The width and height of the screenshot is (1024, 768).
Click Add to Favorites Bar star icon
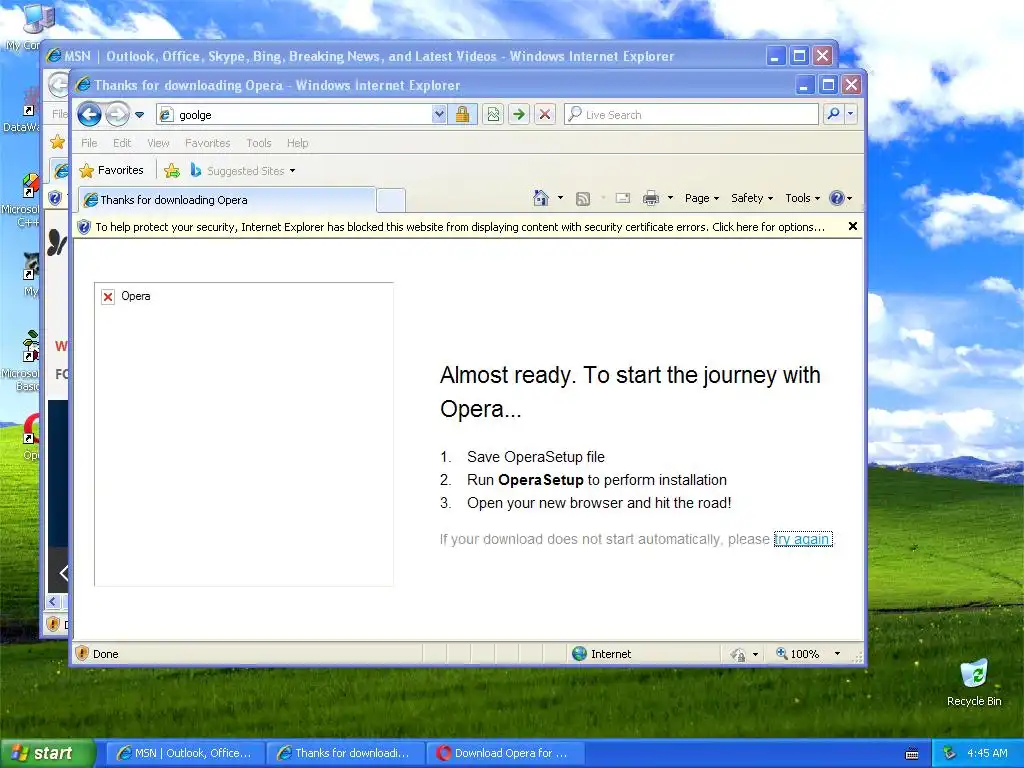tap(172, 170)
